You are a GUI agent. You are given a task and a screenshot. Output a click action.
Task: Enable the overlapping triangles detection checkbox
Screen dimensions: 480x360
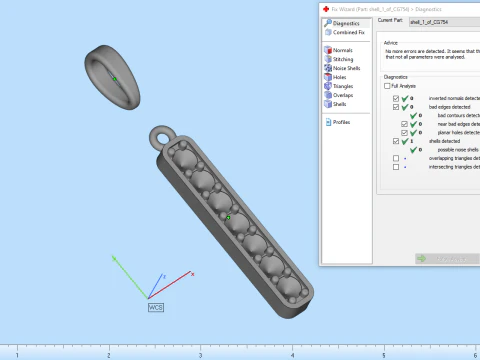[396, 158]
